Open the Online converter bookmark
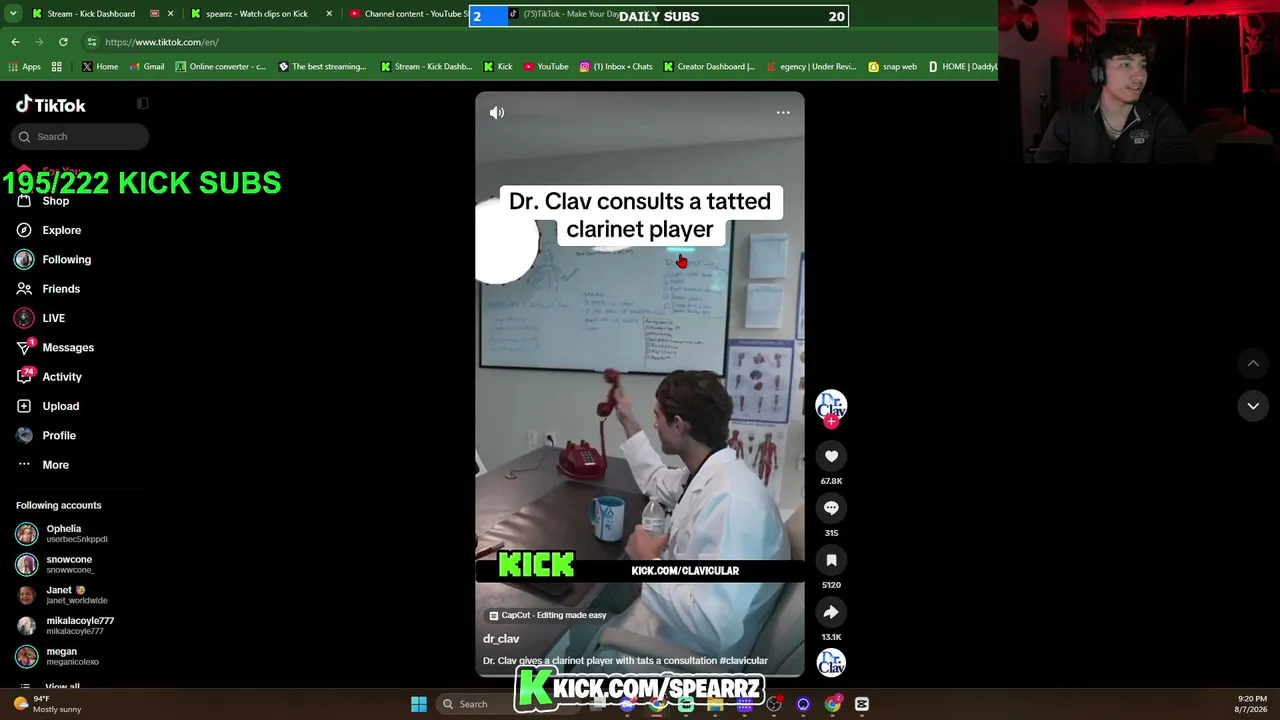 (221, 67)
